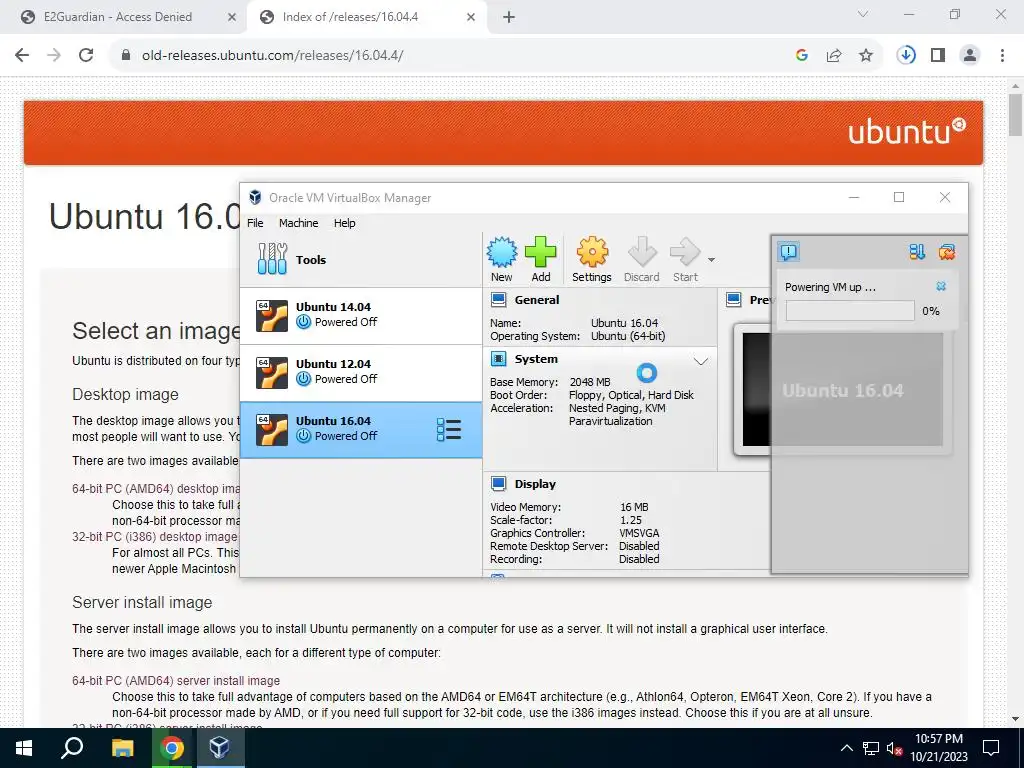Open the Windows notification center

[991, 748]
